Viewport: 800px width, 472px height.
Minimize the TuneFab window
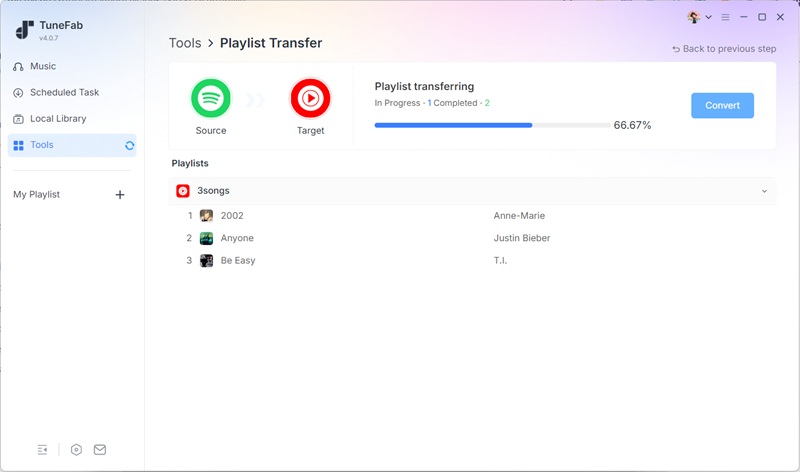tap(744, 17)
